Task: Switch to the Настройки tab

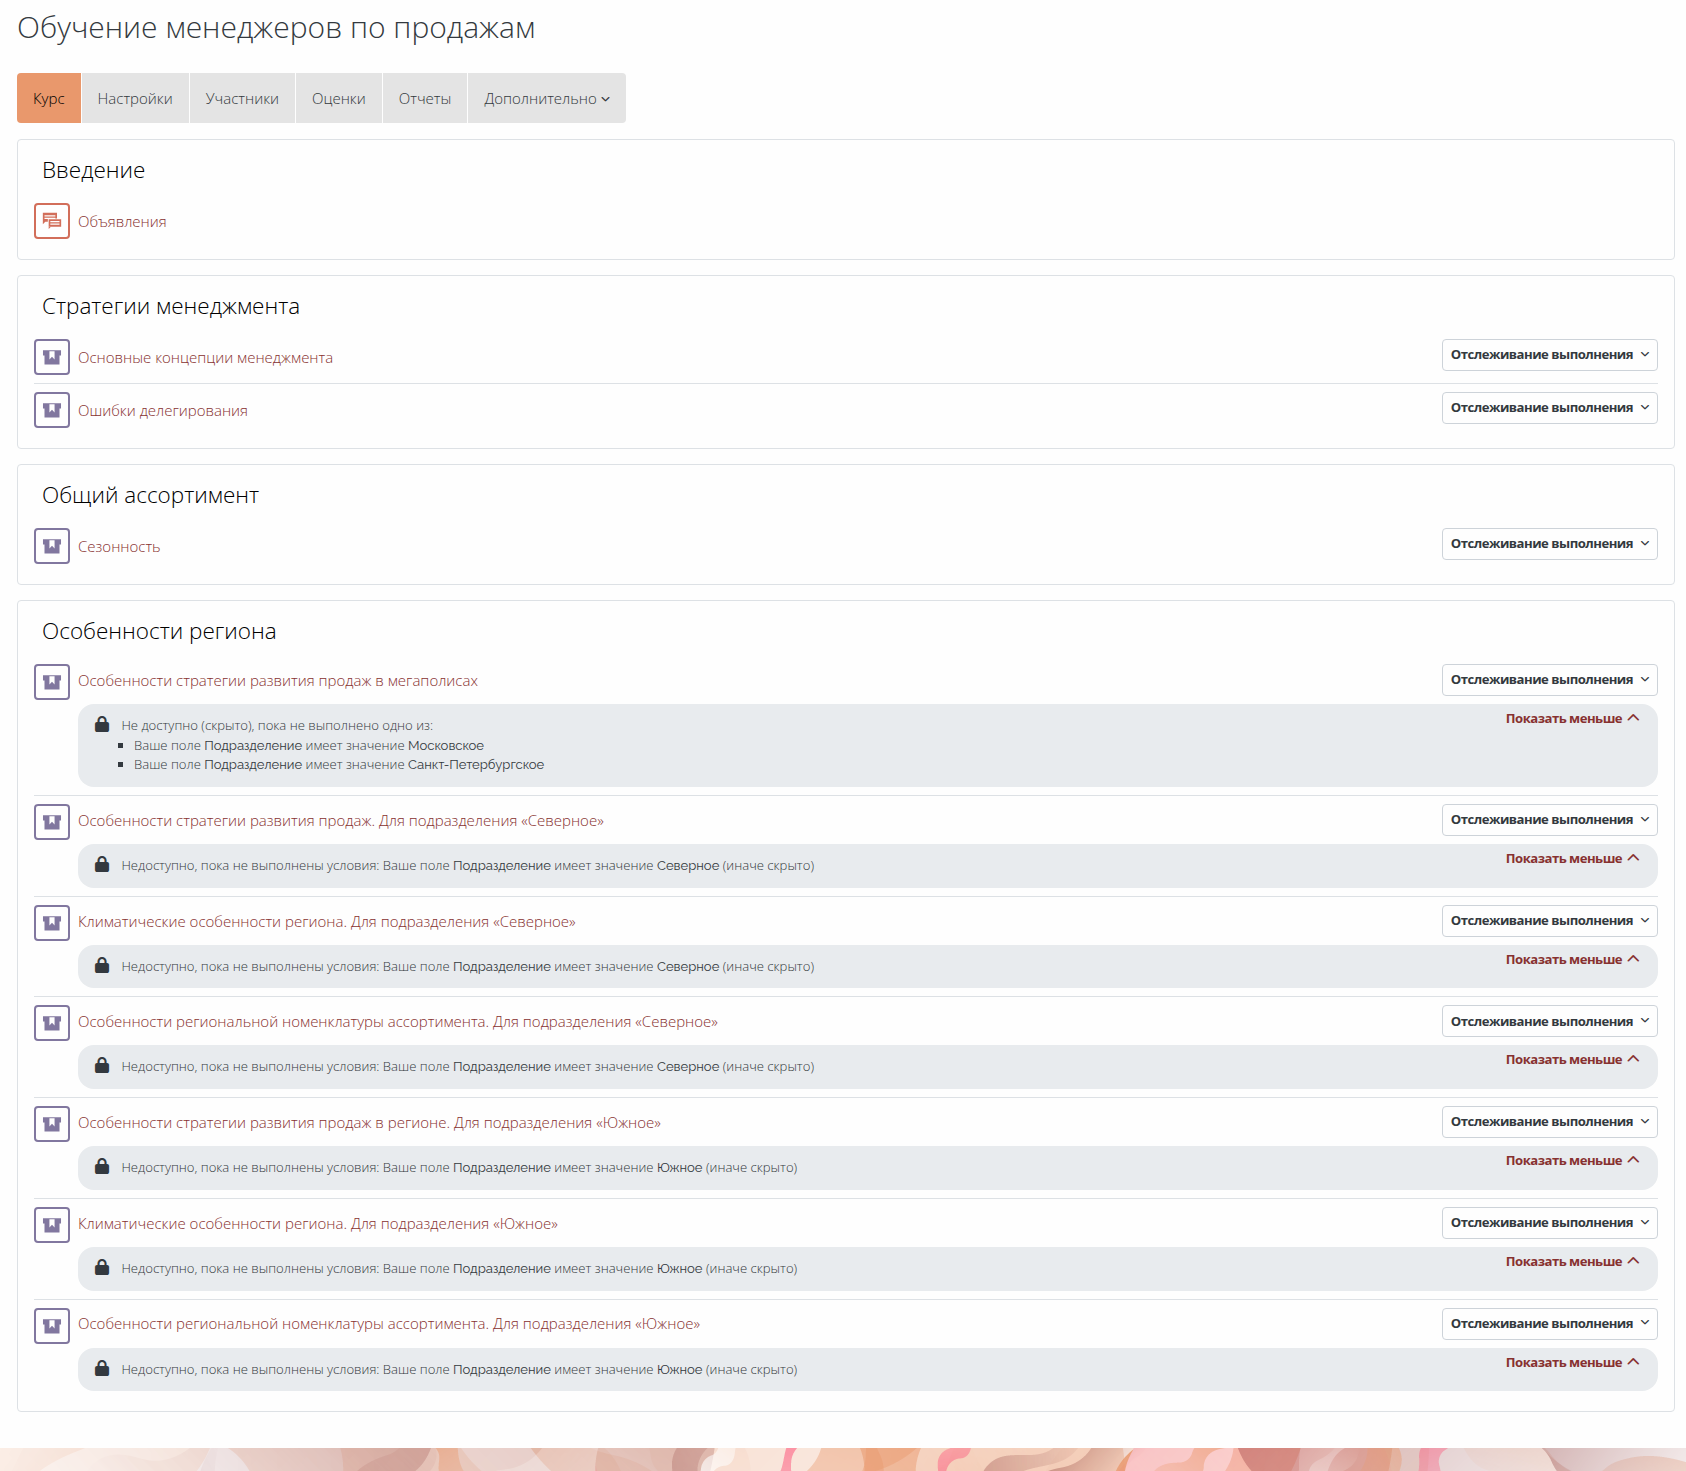Action: point(135,99)
